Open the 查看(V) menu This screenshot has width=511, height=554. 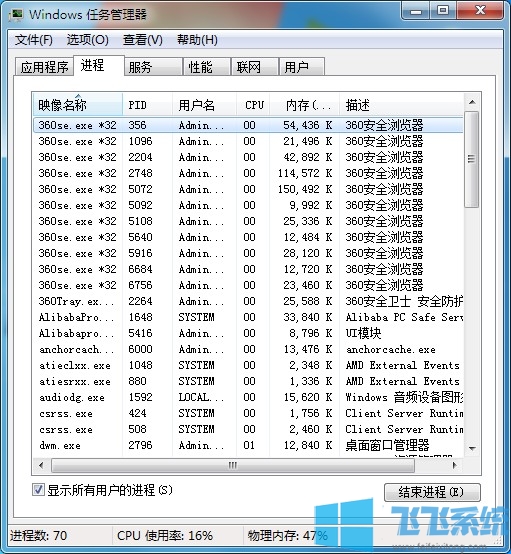pos(142,40)
